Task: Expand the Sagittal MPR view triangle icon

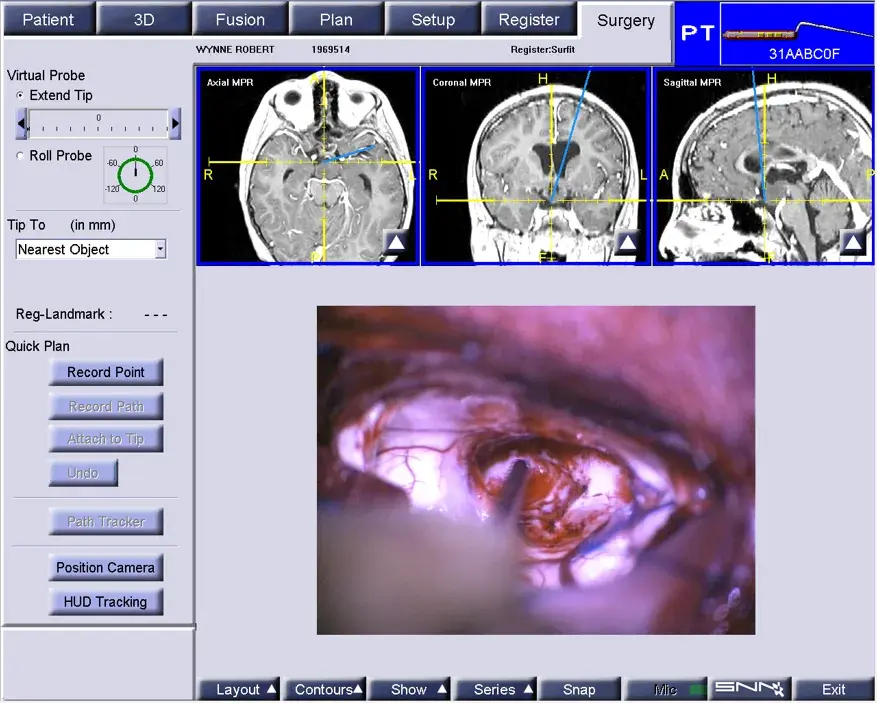Action: [853, 243]
